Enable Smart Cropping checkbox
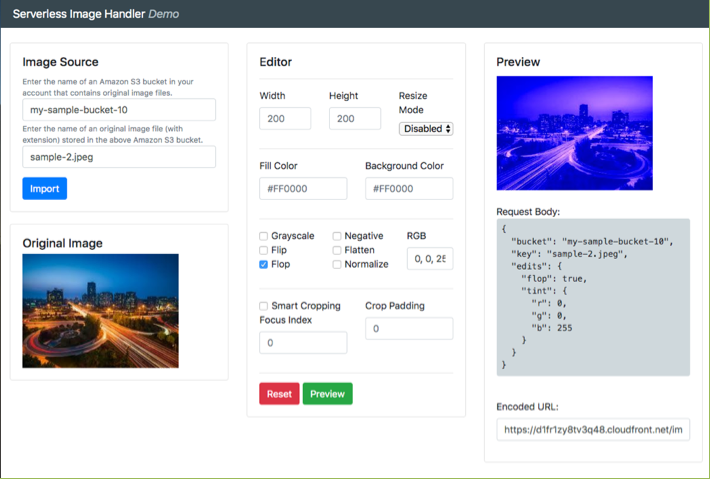 [264, 306]
